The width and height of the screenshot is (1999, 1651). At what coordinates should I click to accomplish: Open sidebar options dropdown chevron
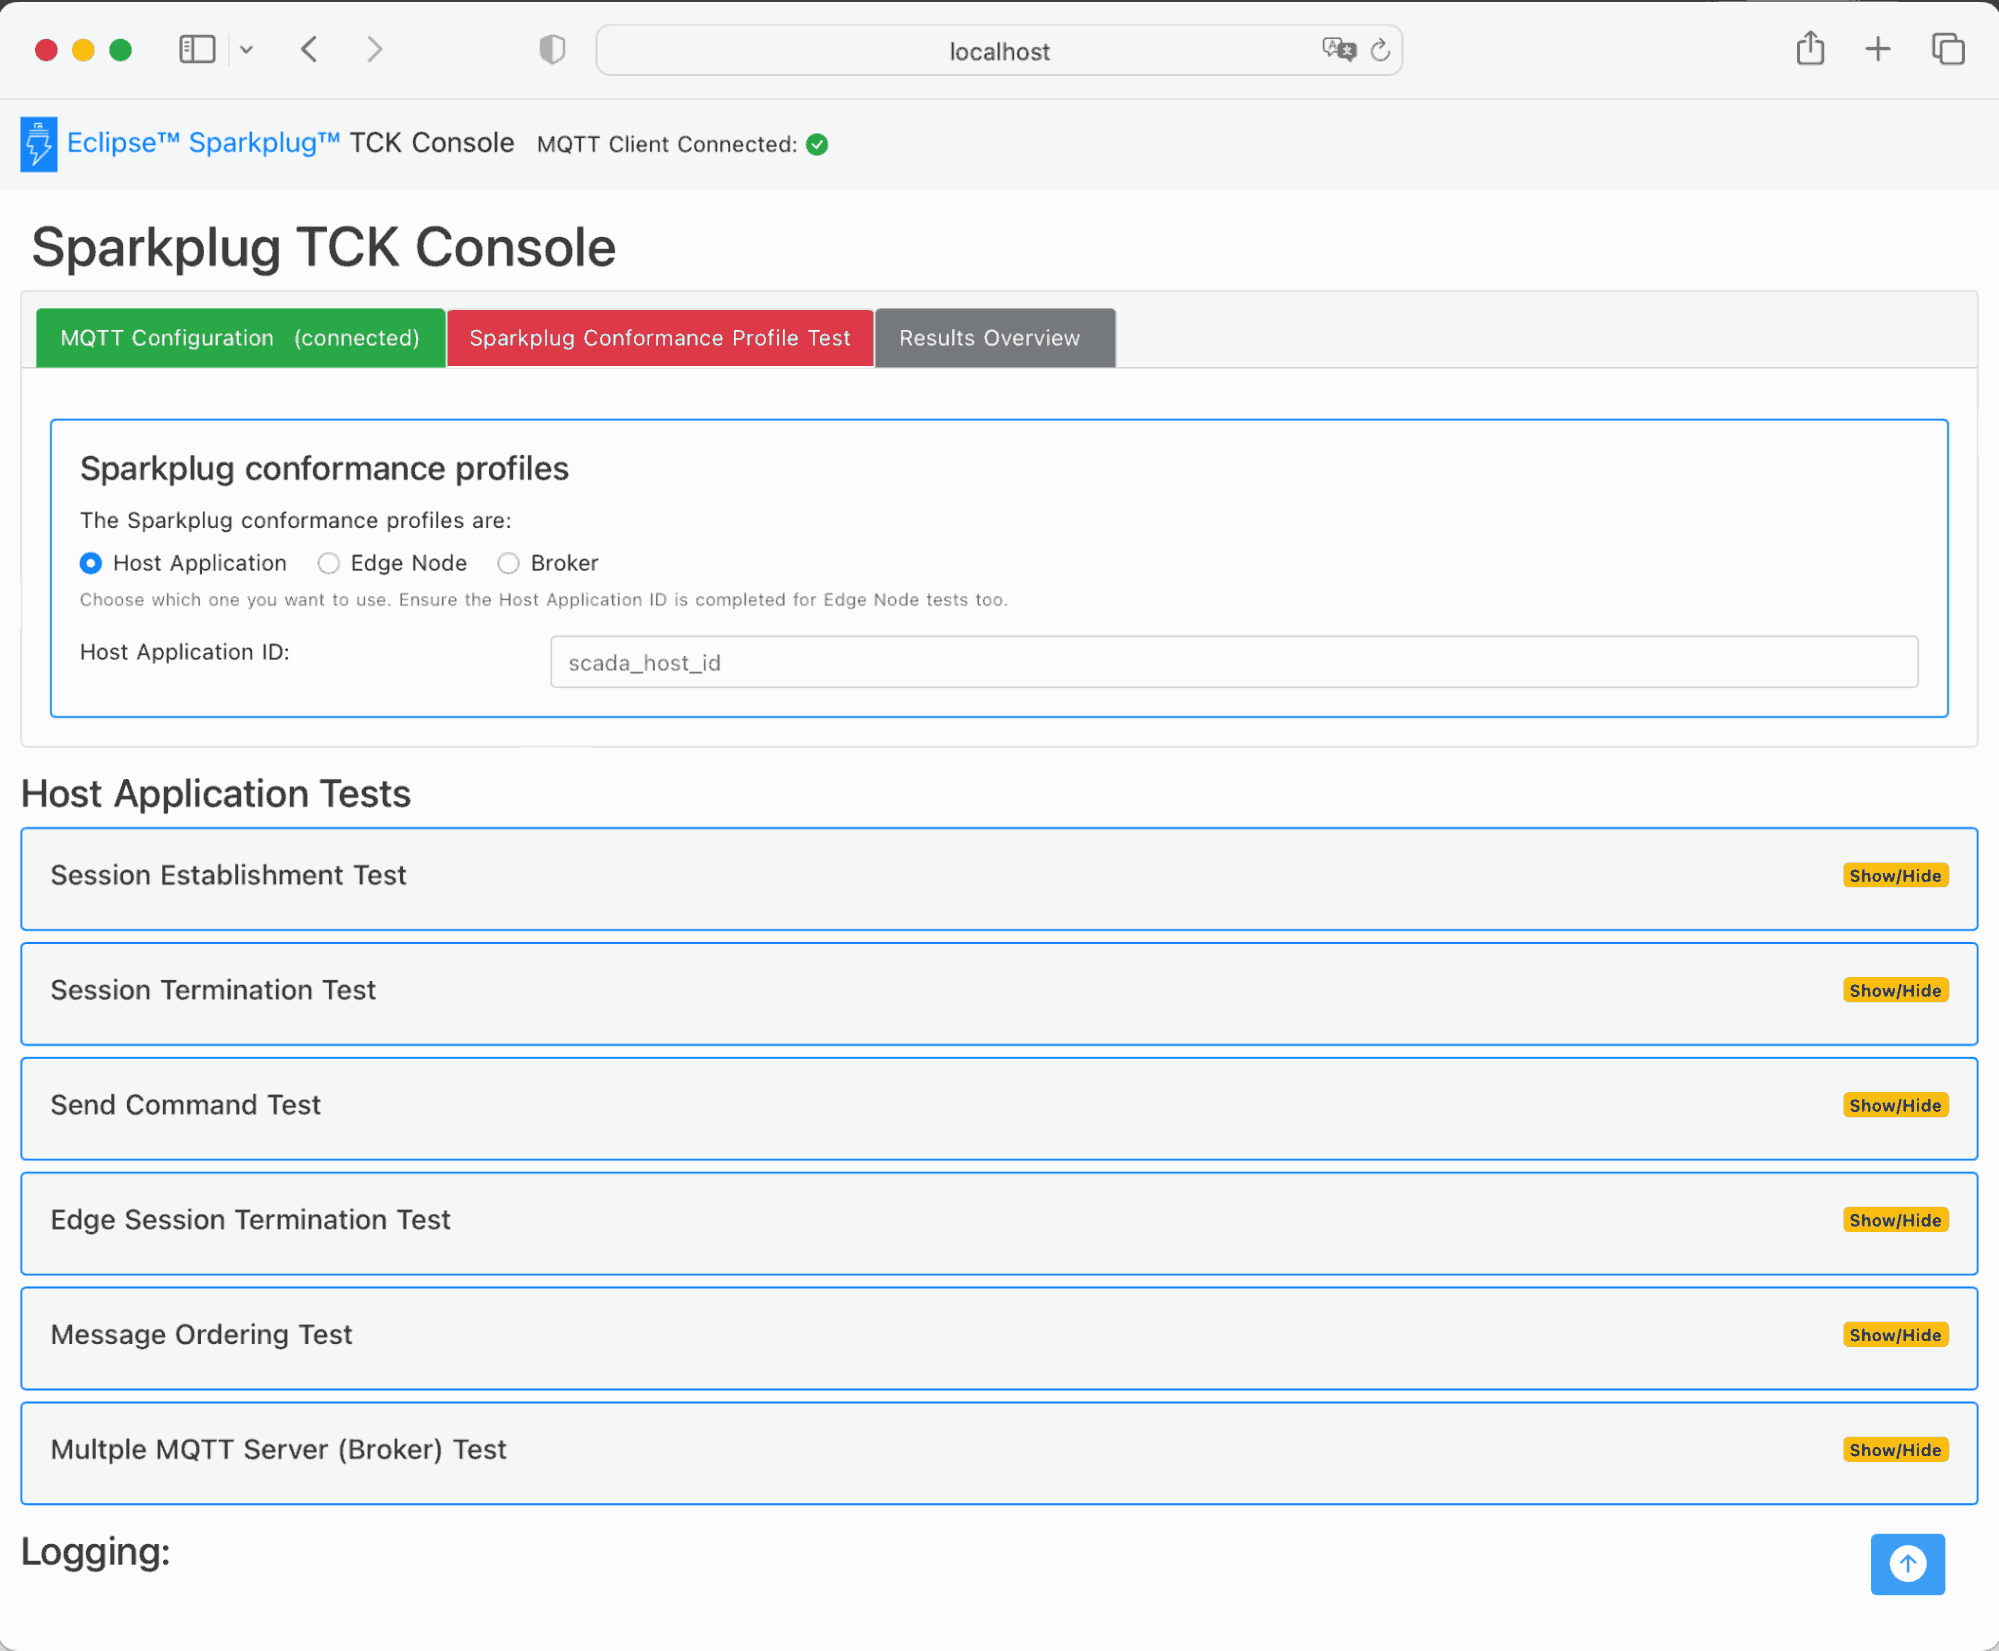pos(246,49)
